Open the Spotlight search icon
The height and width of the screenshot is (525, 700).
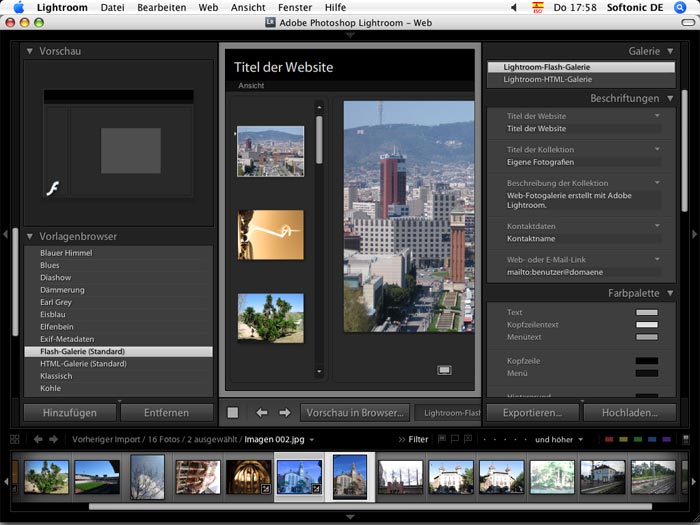tap(679, 8)
